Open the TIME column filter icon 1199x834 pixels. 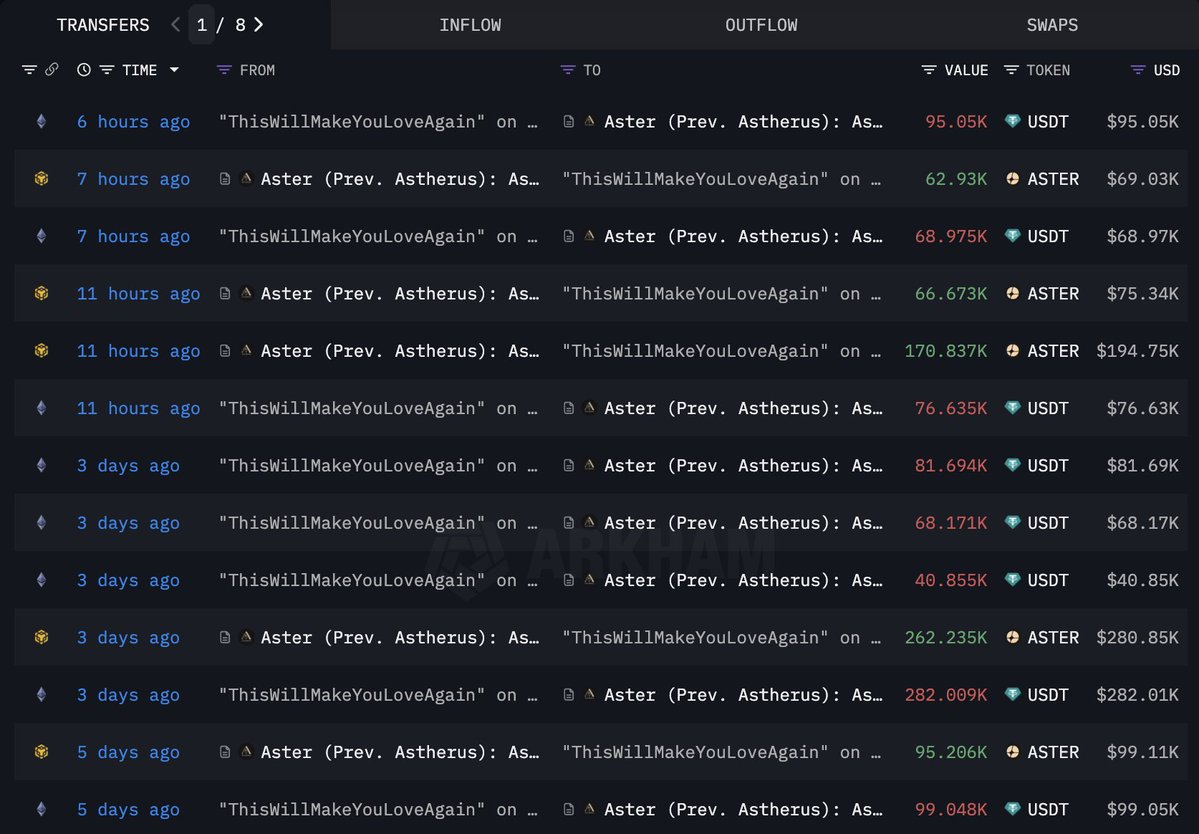pos(106,70)
